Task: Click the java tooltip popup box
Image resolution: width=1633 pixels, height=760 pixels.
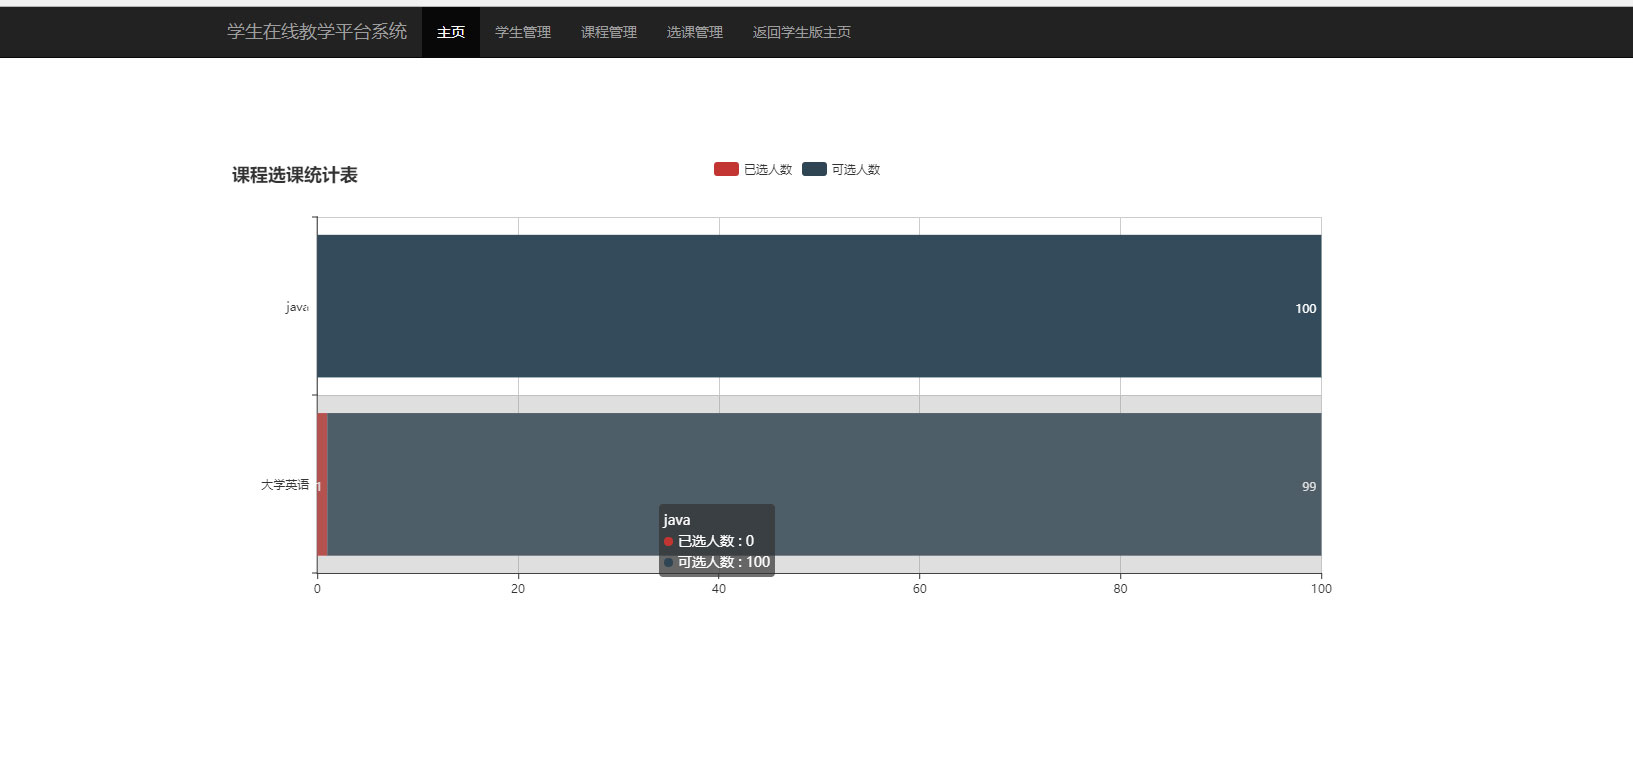Action: (x=716, y=540)
